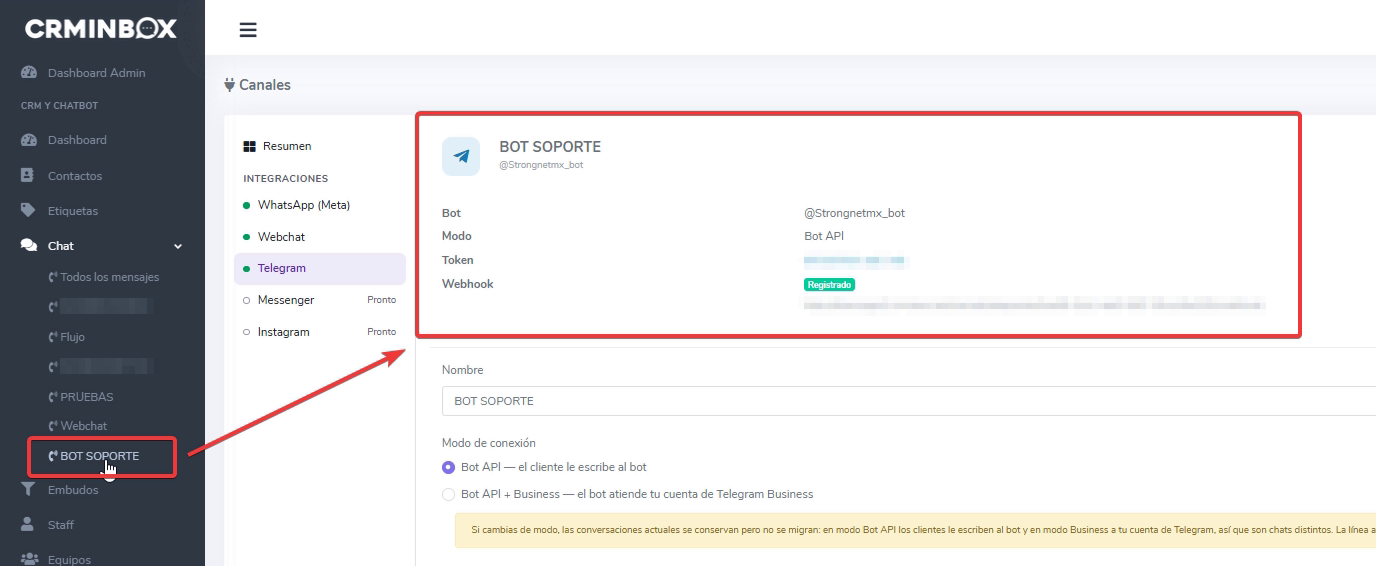Click the phone icon beside Webchat in sidebar
This screenshot has width=1376, height=566.
pos(53,426)
